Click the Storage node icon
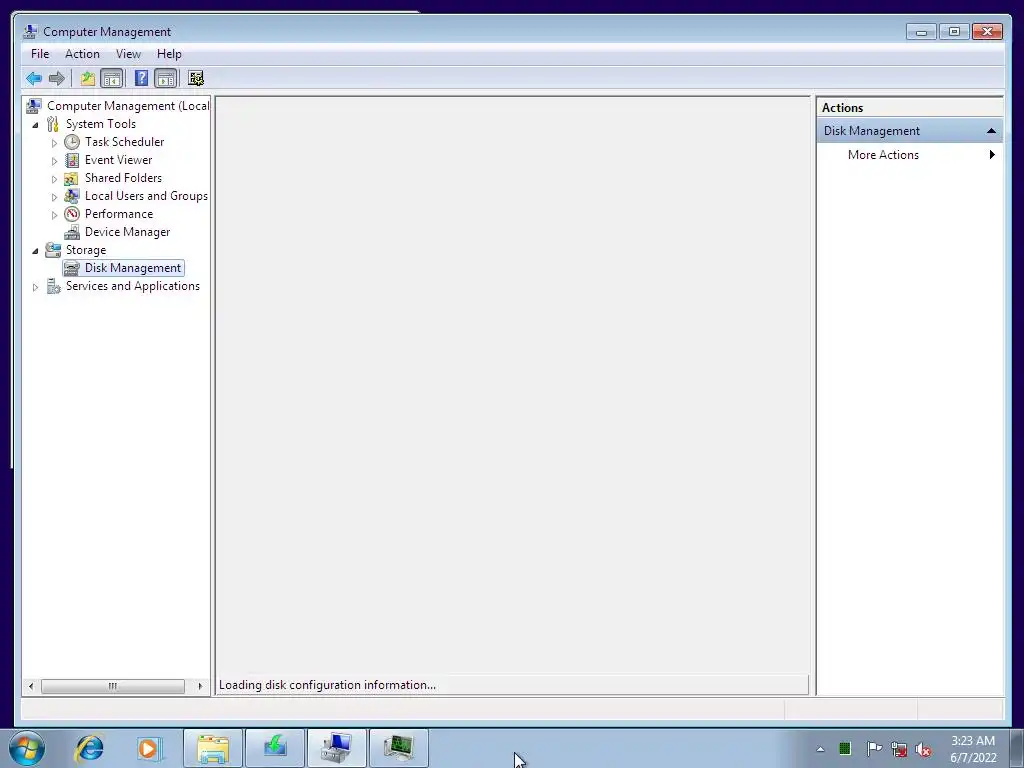This screenshot has height=768, width=1024. point(53,250)
